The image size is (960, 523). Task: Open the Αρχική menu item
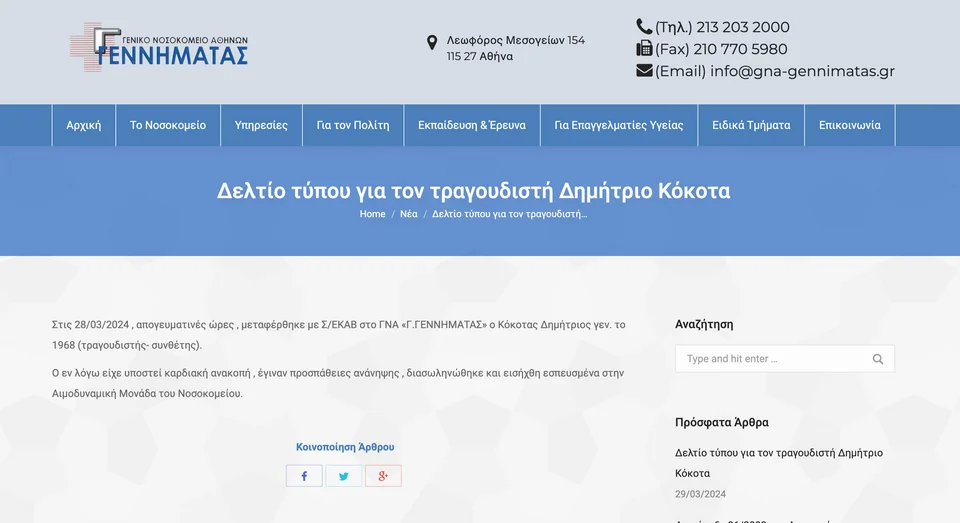[84, 125]
